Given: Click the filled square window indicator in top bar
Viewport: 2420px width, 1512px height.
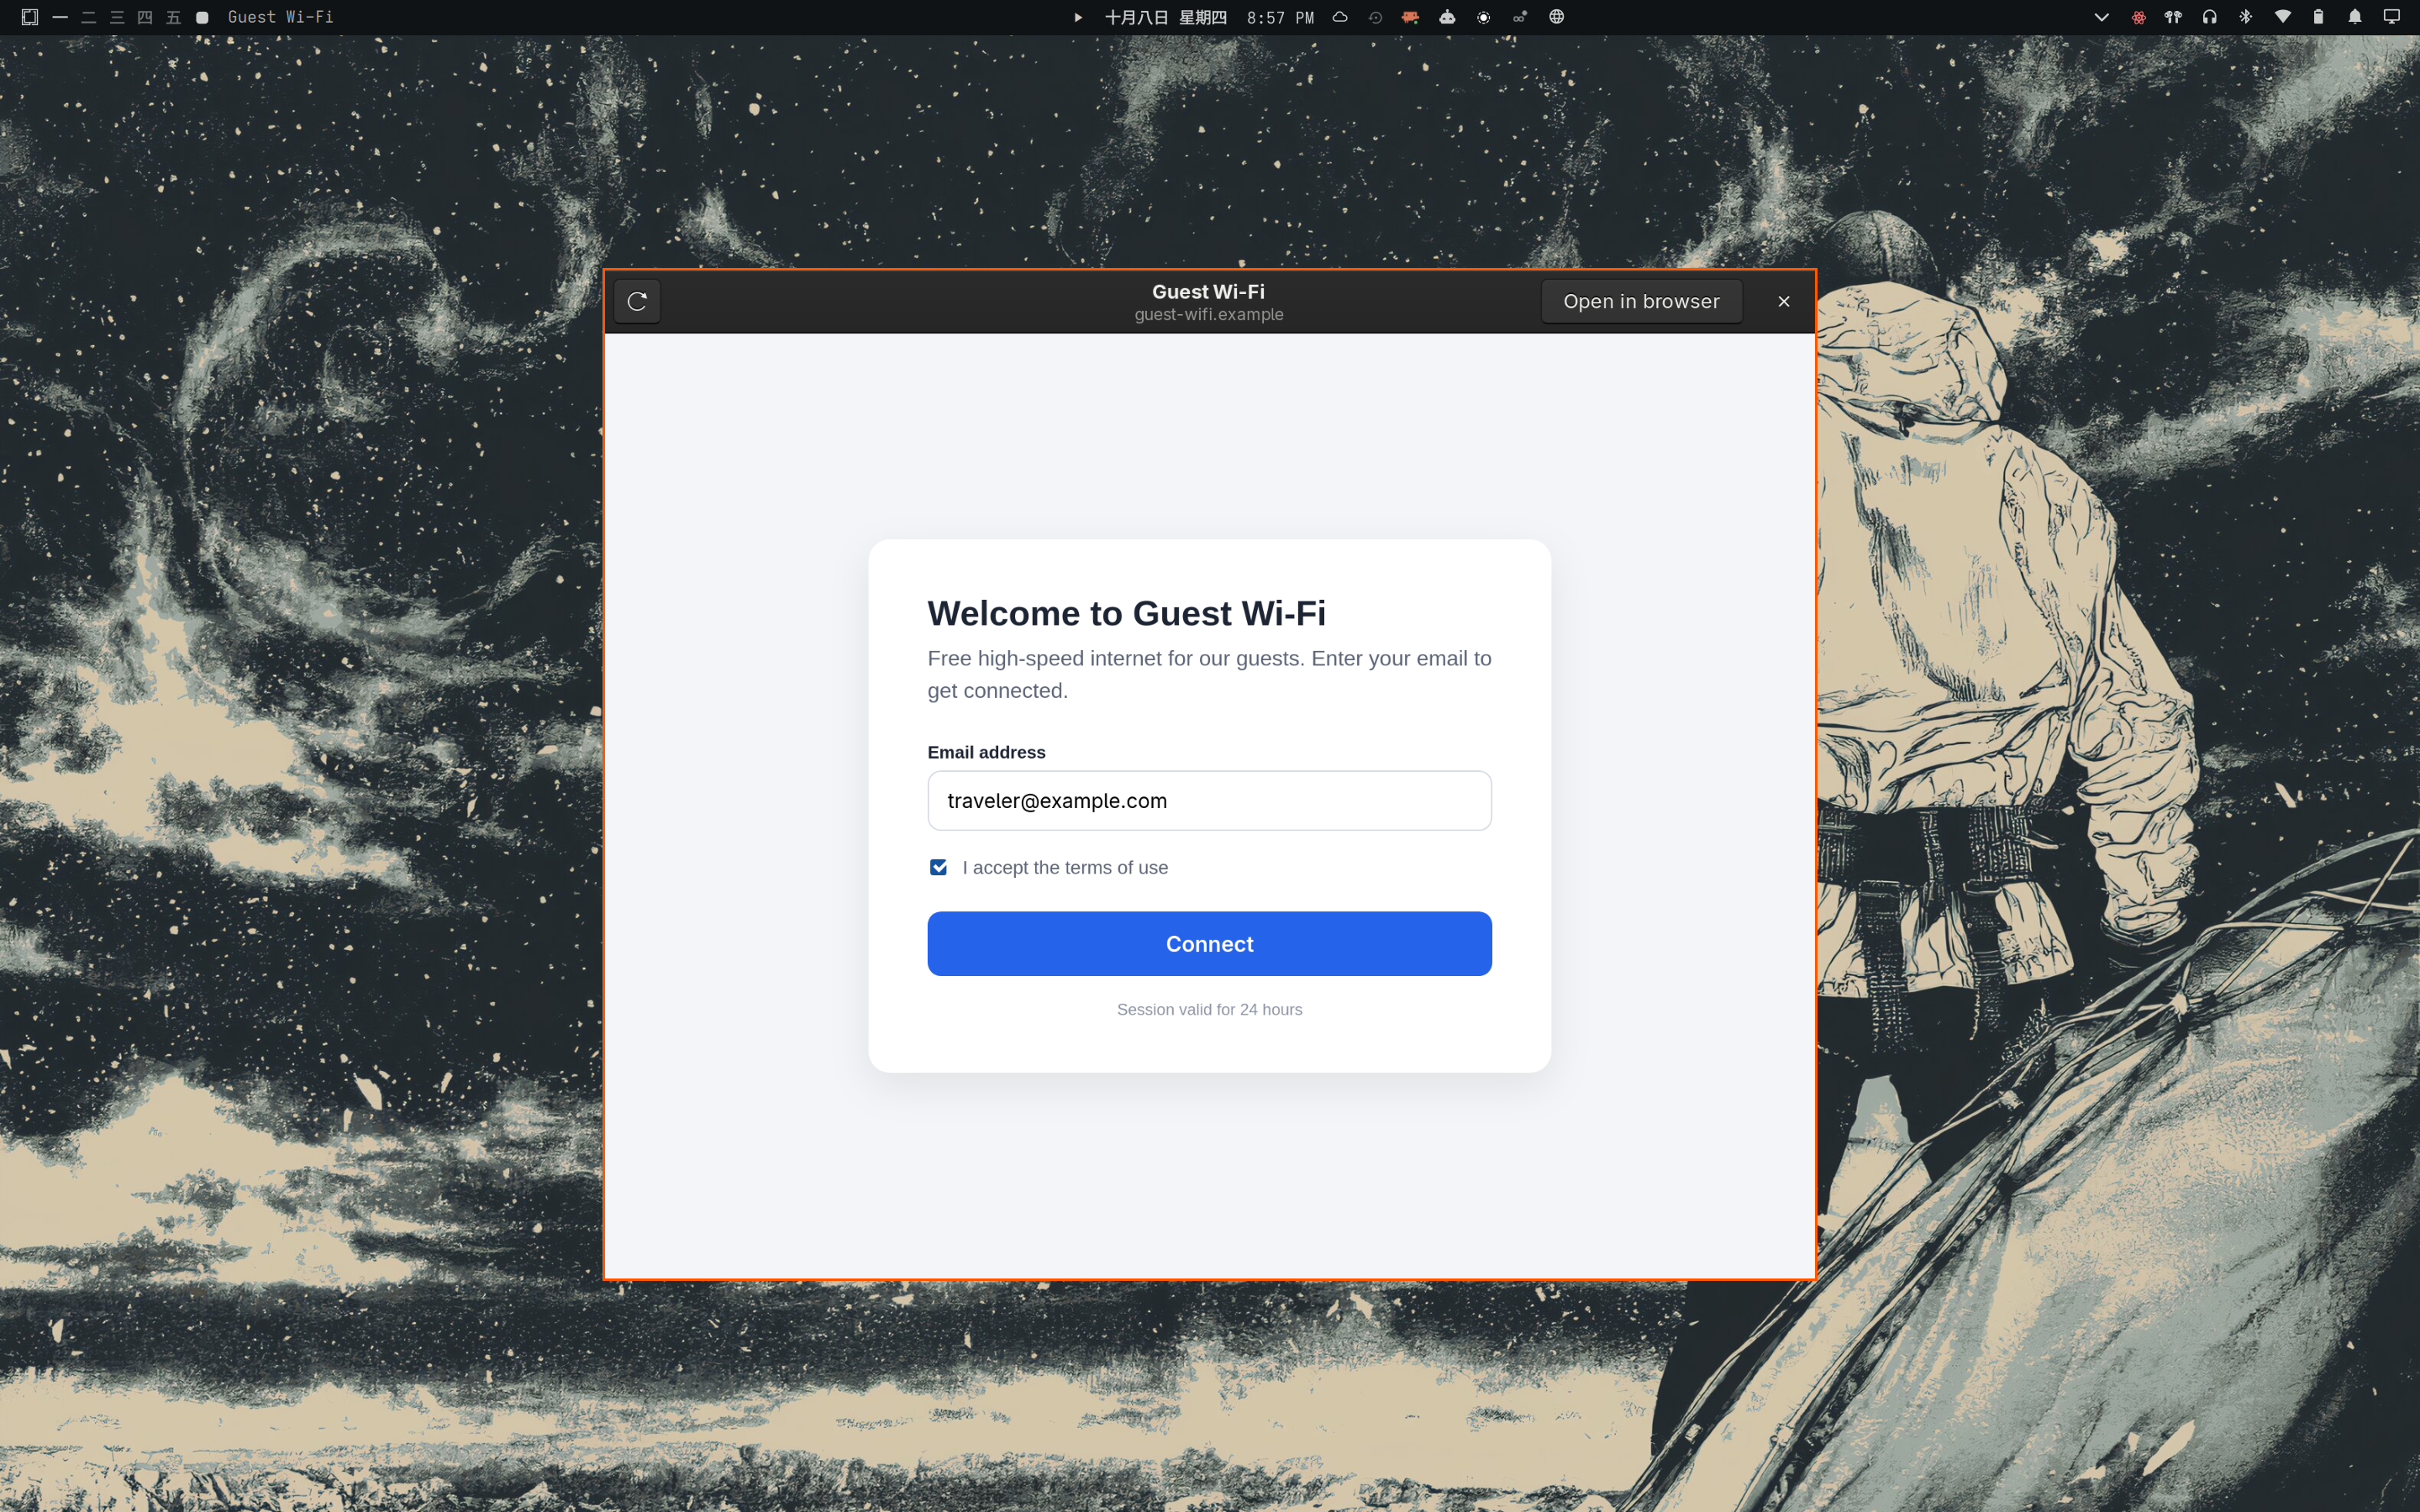Looking at the screenshot, I should tap(202, 17).
